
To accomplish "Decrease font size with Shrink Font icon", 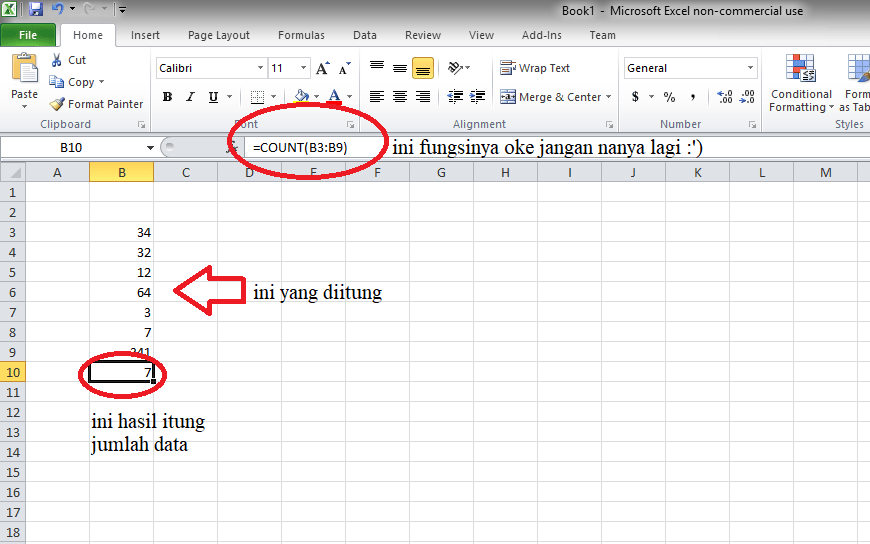I will pyautogui.click(x=345, y=68).
